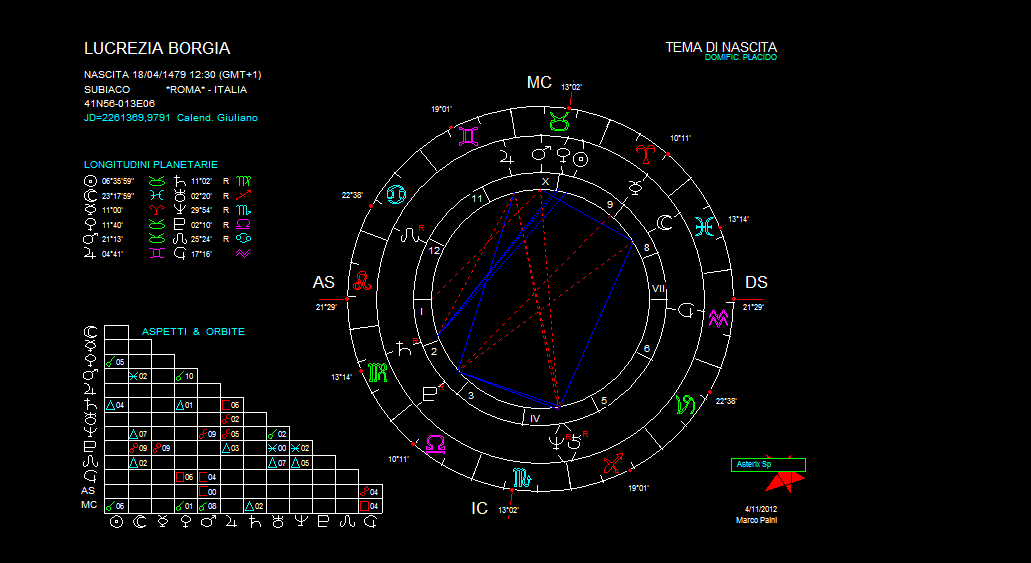Select the Uranus symbol next to Neptune in wheel
This screenshot has height=563, width=1031.
575,442
